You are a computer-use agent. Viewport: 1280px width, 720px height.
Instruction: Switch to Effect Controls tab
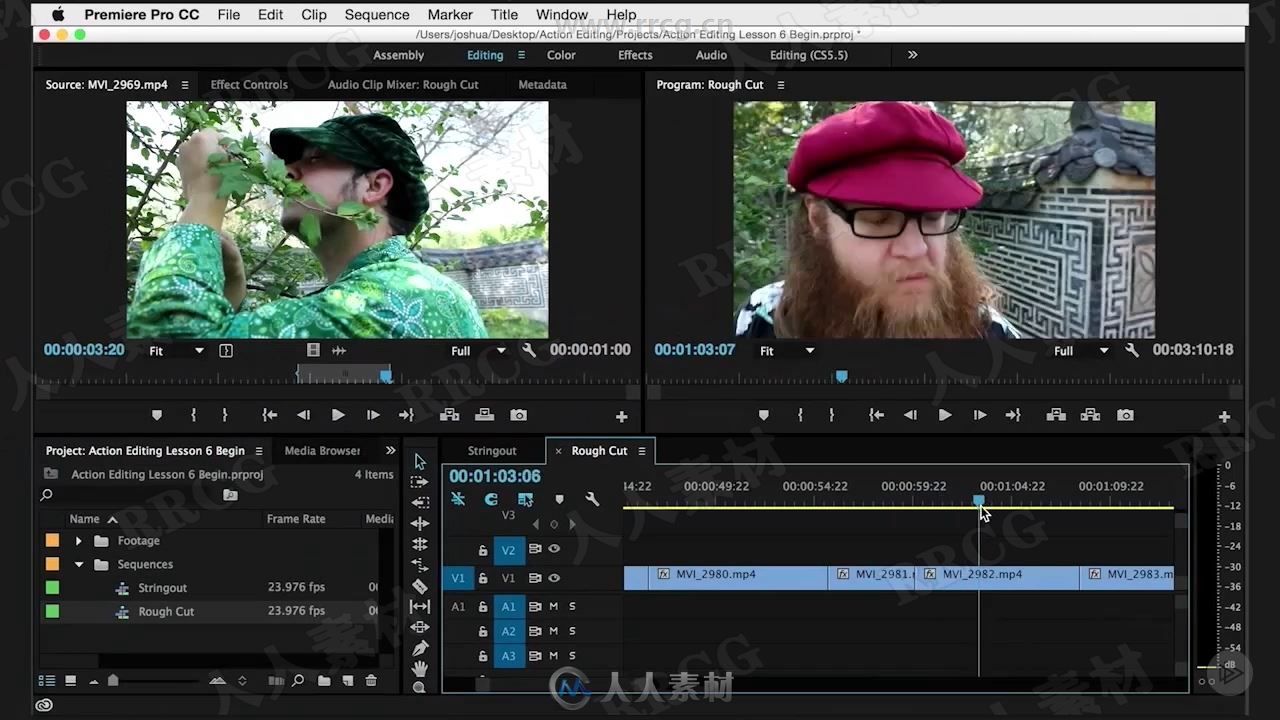(x=249, y=85)
